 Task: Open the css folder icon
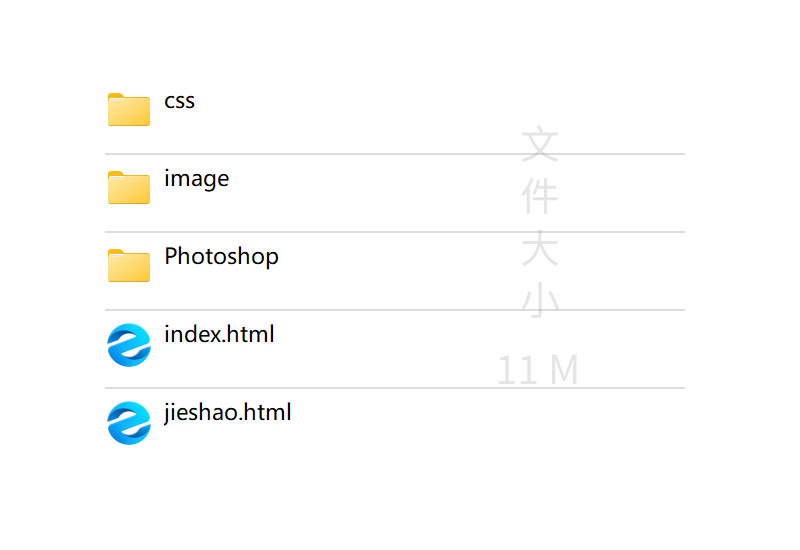pos(129,109)
